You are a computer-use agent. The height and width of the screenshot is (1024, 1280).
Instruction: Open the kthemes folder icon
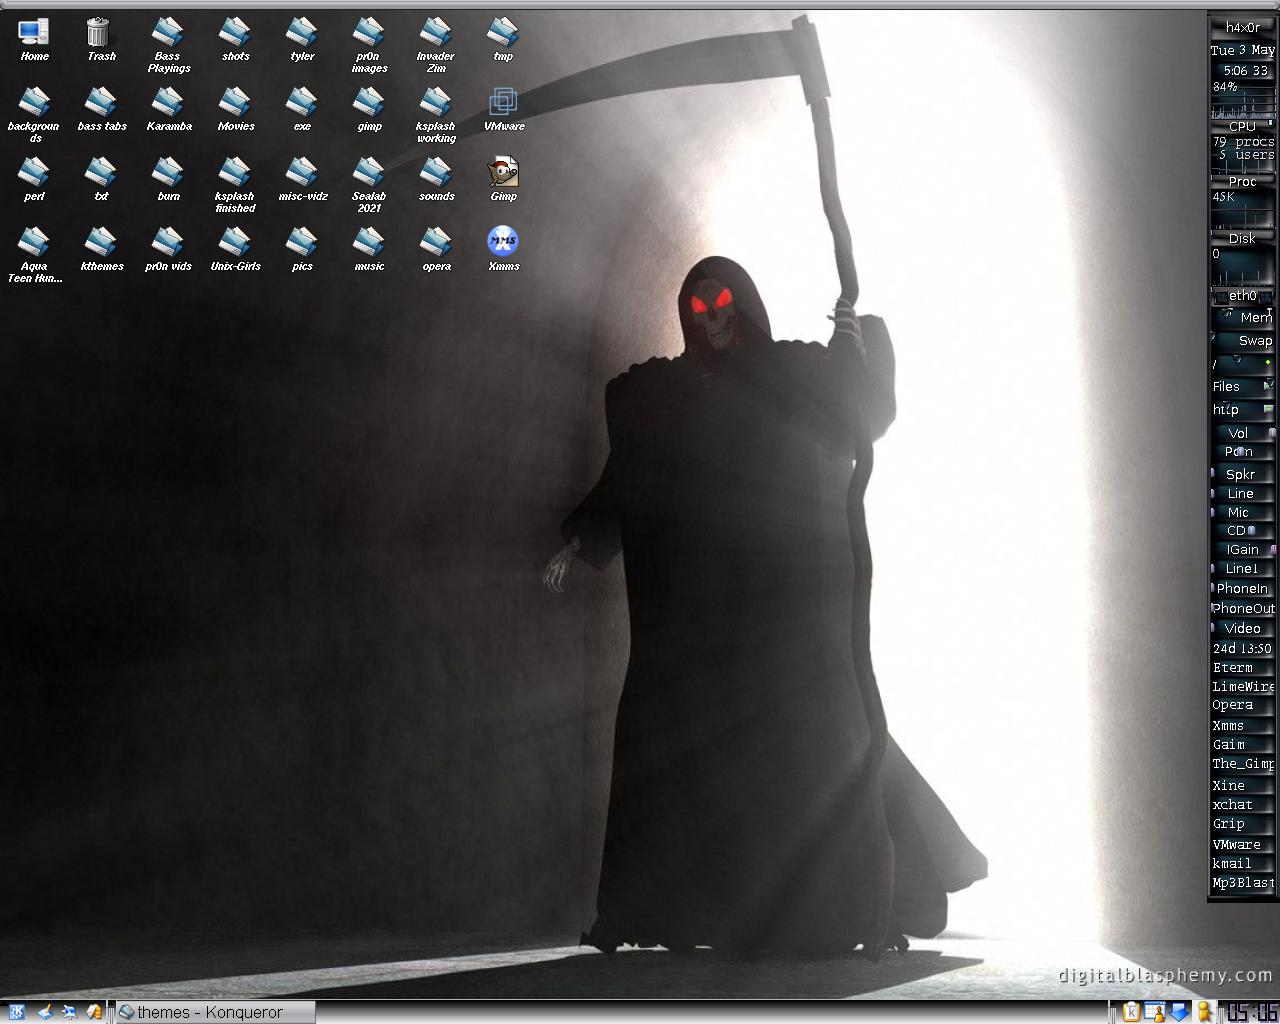pyautogui.click(x=101, y=250)
